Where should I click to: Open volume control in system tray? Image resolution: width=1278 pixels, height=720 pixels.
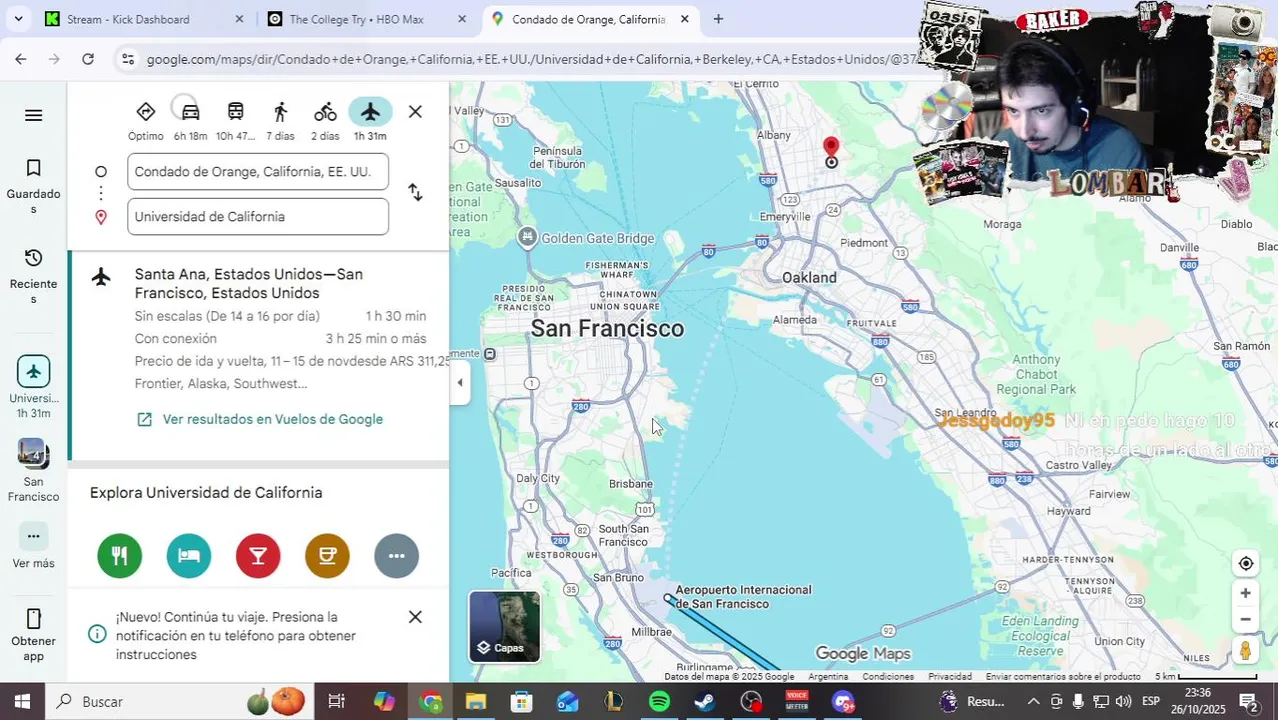click(1123, 702)
